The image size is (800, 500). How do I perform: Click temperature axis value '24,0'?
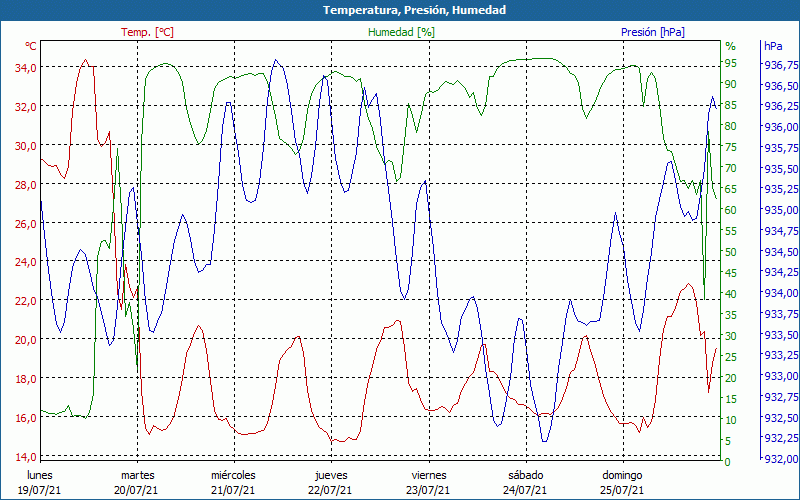pyautogui.click(x=25, y=262)
